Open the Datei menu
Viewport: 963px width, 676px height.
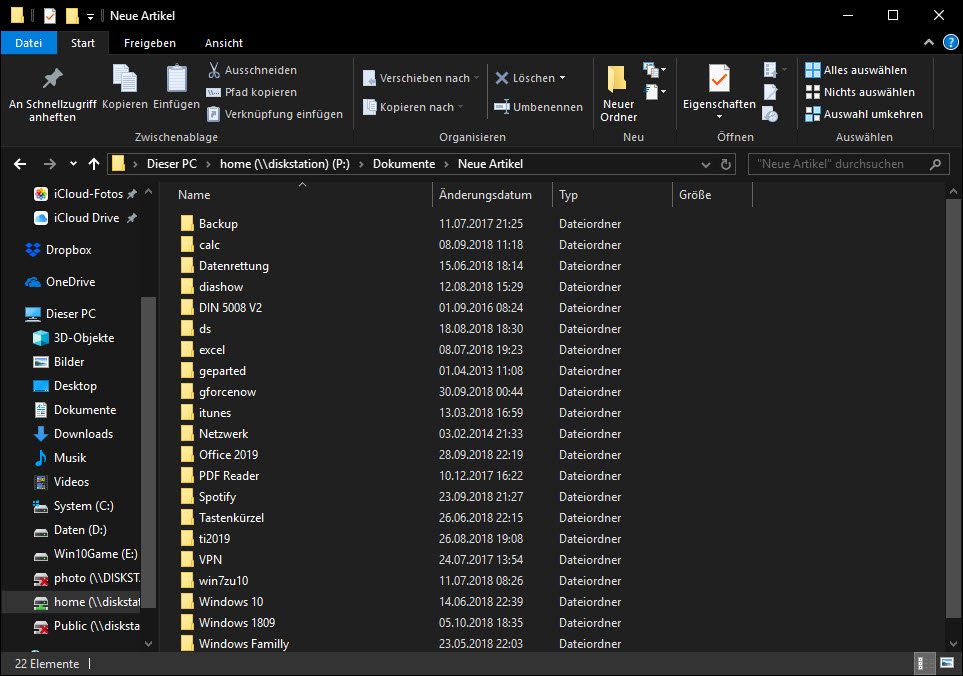point(29,43)
